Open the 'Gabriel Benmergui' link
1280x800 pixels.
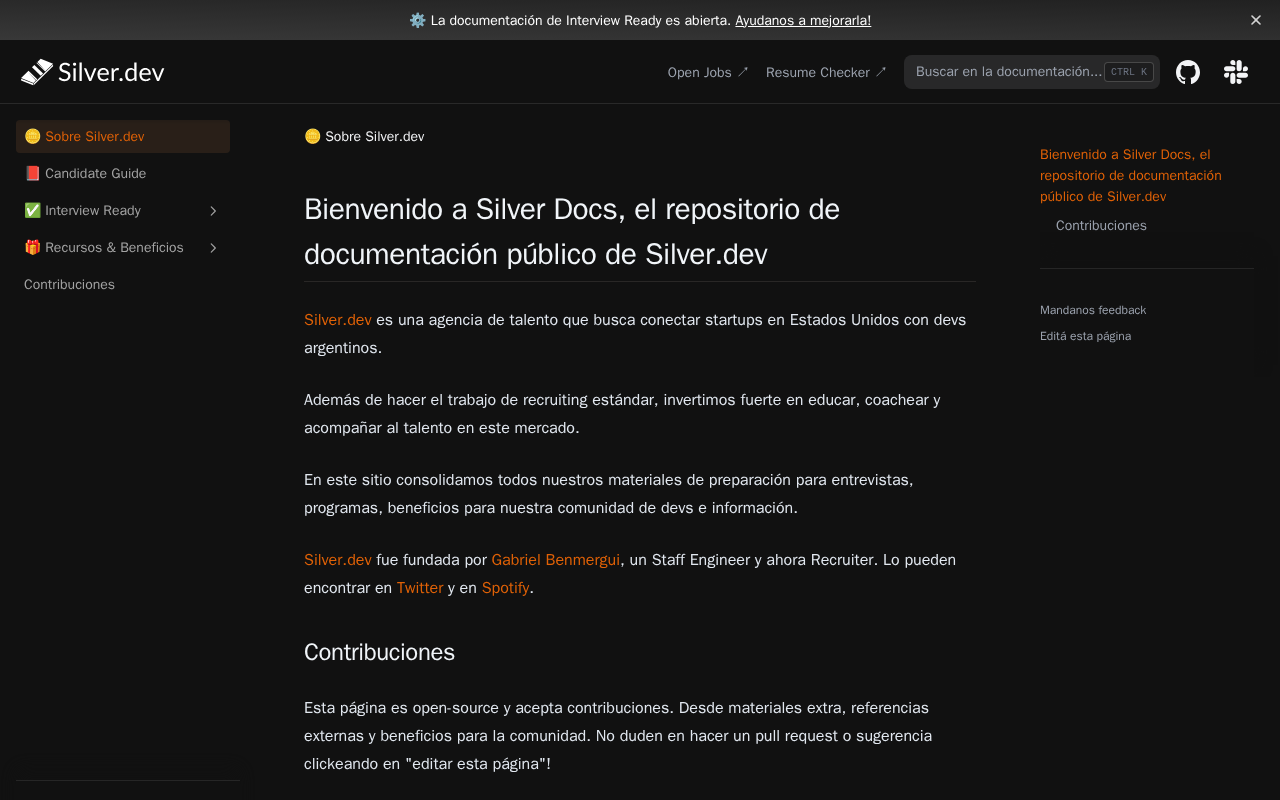tap(556, 560)
